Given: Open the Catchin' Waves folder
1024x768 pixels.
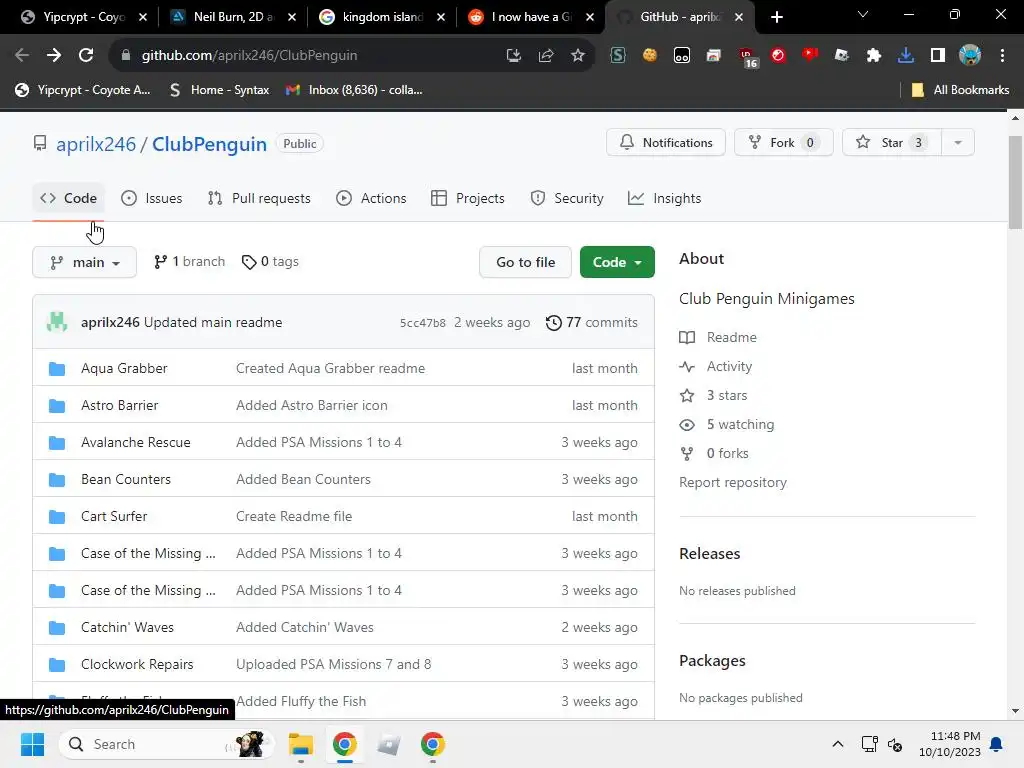Looking at the screenshot, I should pos(127,628).
